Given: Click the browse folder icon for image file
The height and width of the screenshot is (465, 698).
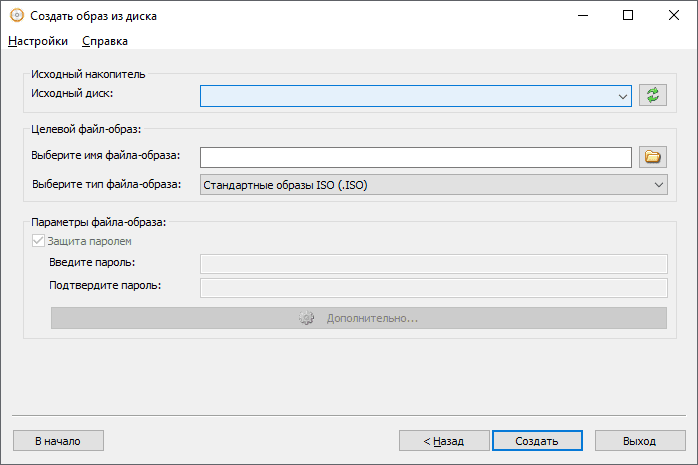Looking at the screenshot, I should pyautogui.click(x=653, y=157).
